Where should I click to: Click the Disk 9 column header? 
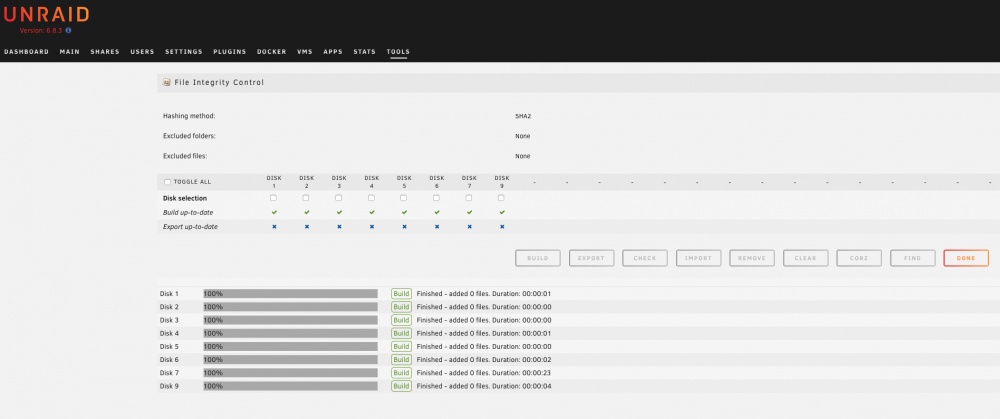click(502, 182)
